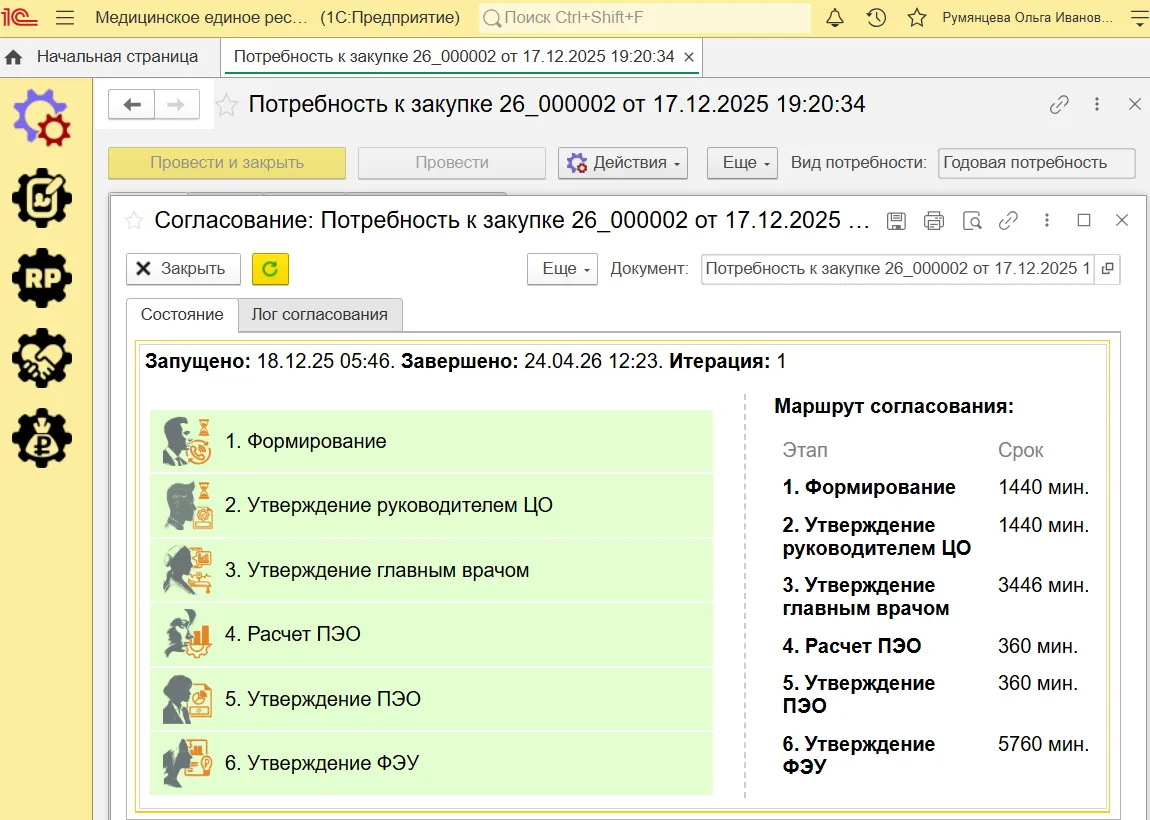Open sidebar section with purple and red gears

coord(42,117)
